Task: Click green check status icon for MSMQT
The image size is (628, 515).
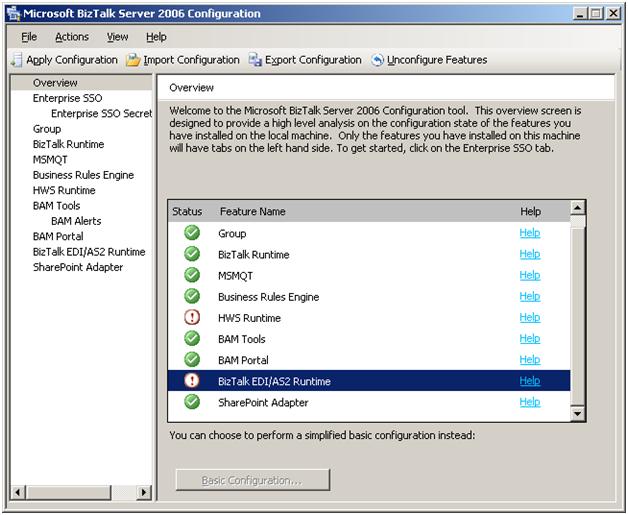Action: [x=192, y=275]
